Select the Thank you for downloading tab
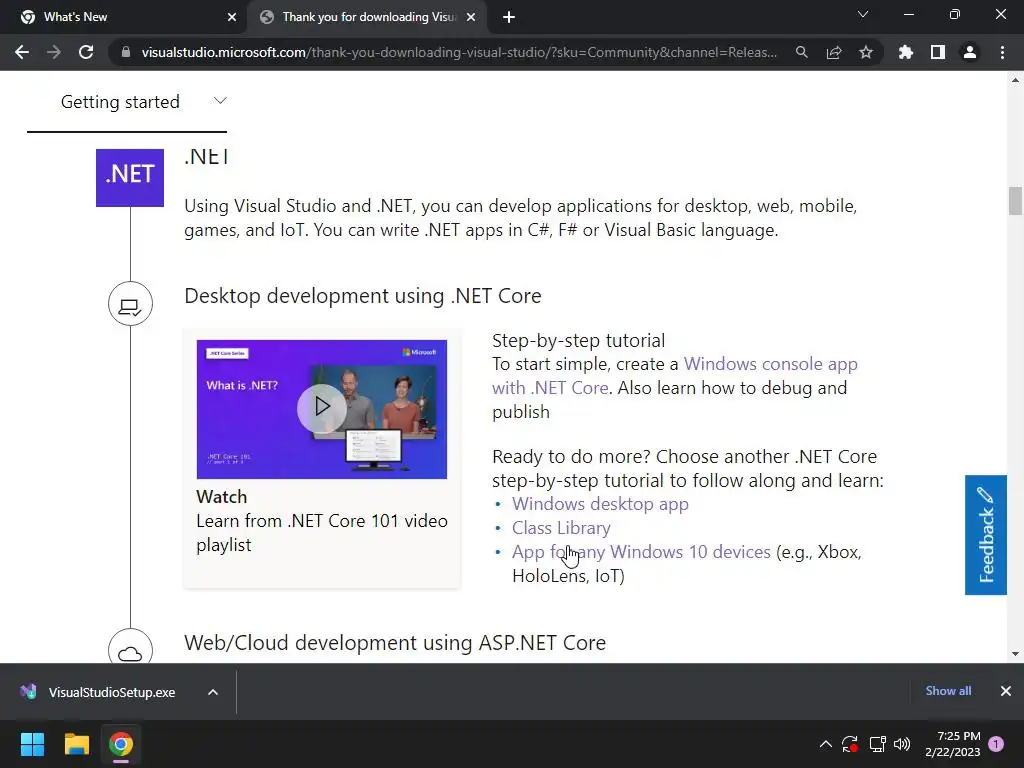This screenshot has height=768, width=1024. [366, 17]
